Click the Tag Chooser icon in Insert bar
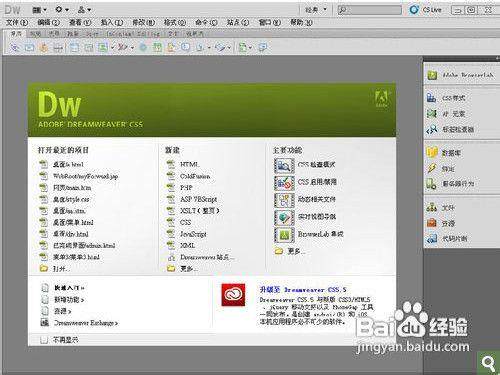Image resolution: width=500 pixels, height=375 pixels. coord(263,47)
